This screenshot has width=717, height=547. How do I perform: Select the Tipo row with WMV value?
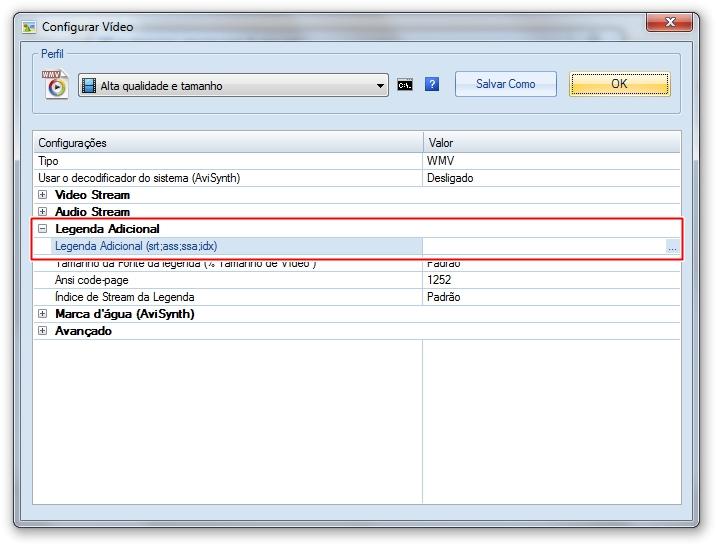pyautogui.click(x=228, y=161)
